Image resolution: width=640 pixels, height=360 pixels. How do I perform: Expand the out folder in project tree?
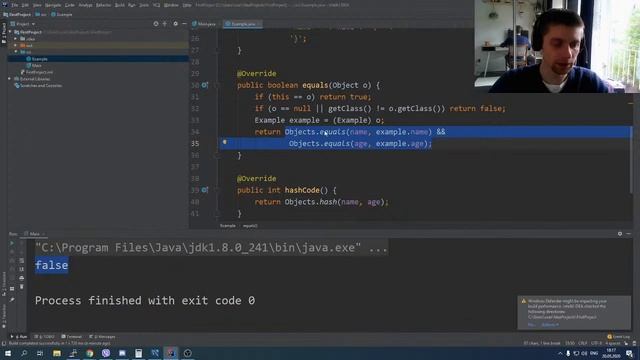pyautogui.click(x=16, y=45)
